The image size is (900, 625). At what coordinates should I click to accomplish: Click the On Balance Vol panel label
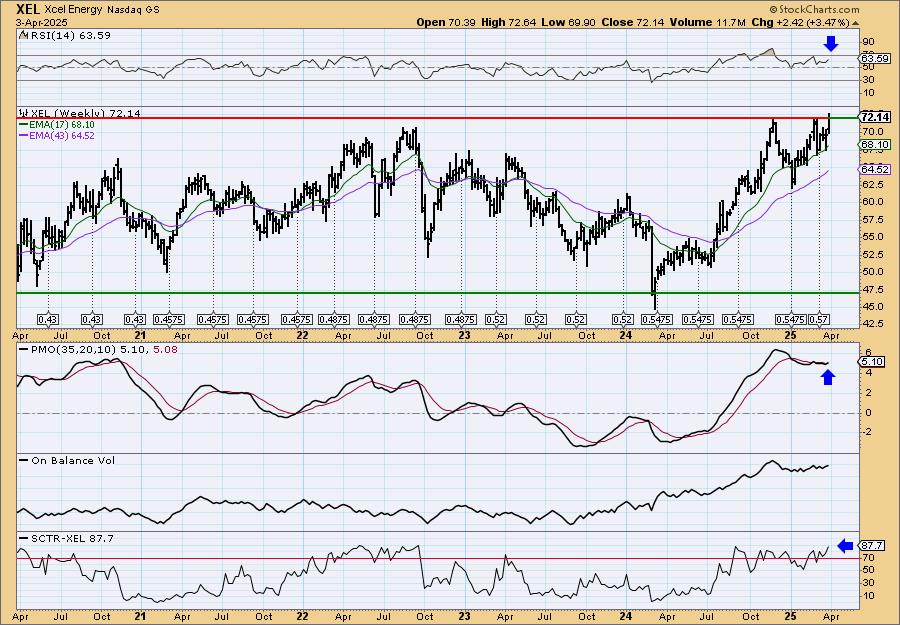click(73, 460)
